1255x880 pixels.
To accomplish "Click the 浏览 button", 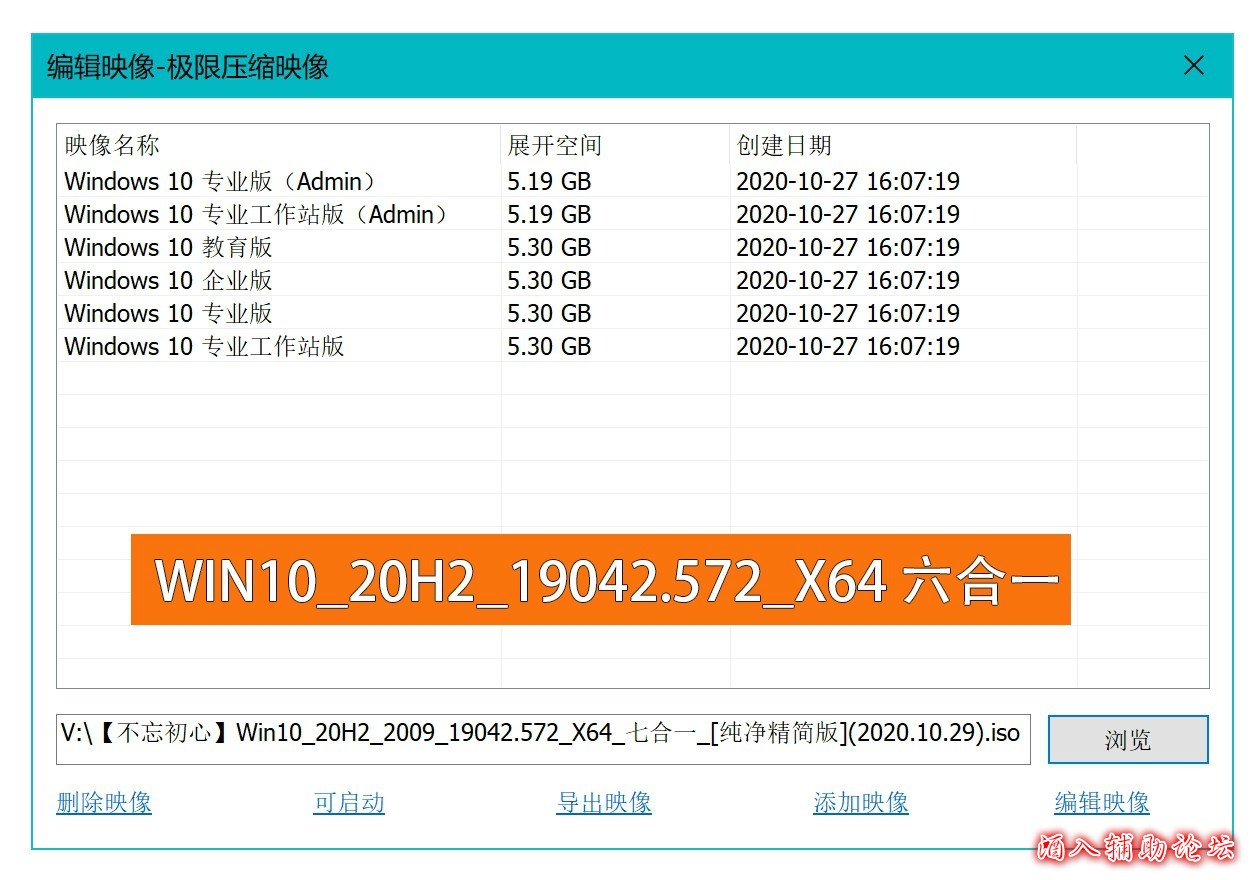I will [x=1128, y=740].
